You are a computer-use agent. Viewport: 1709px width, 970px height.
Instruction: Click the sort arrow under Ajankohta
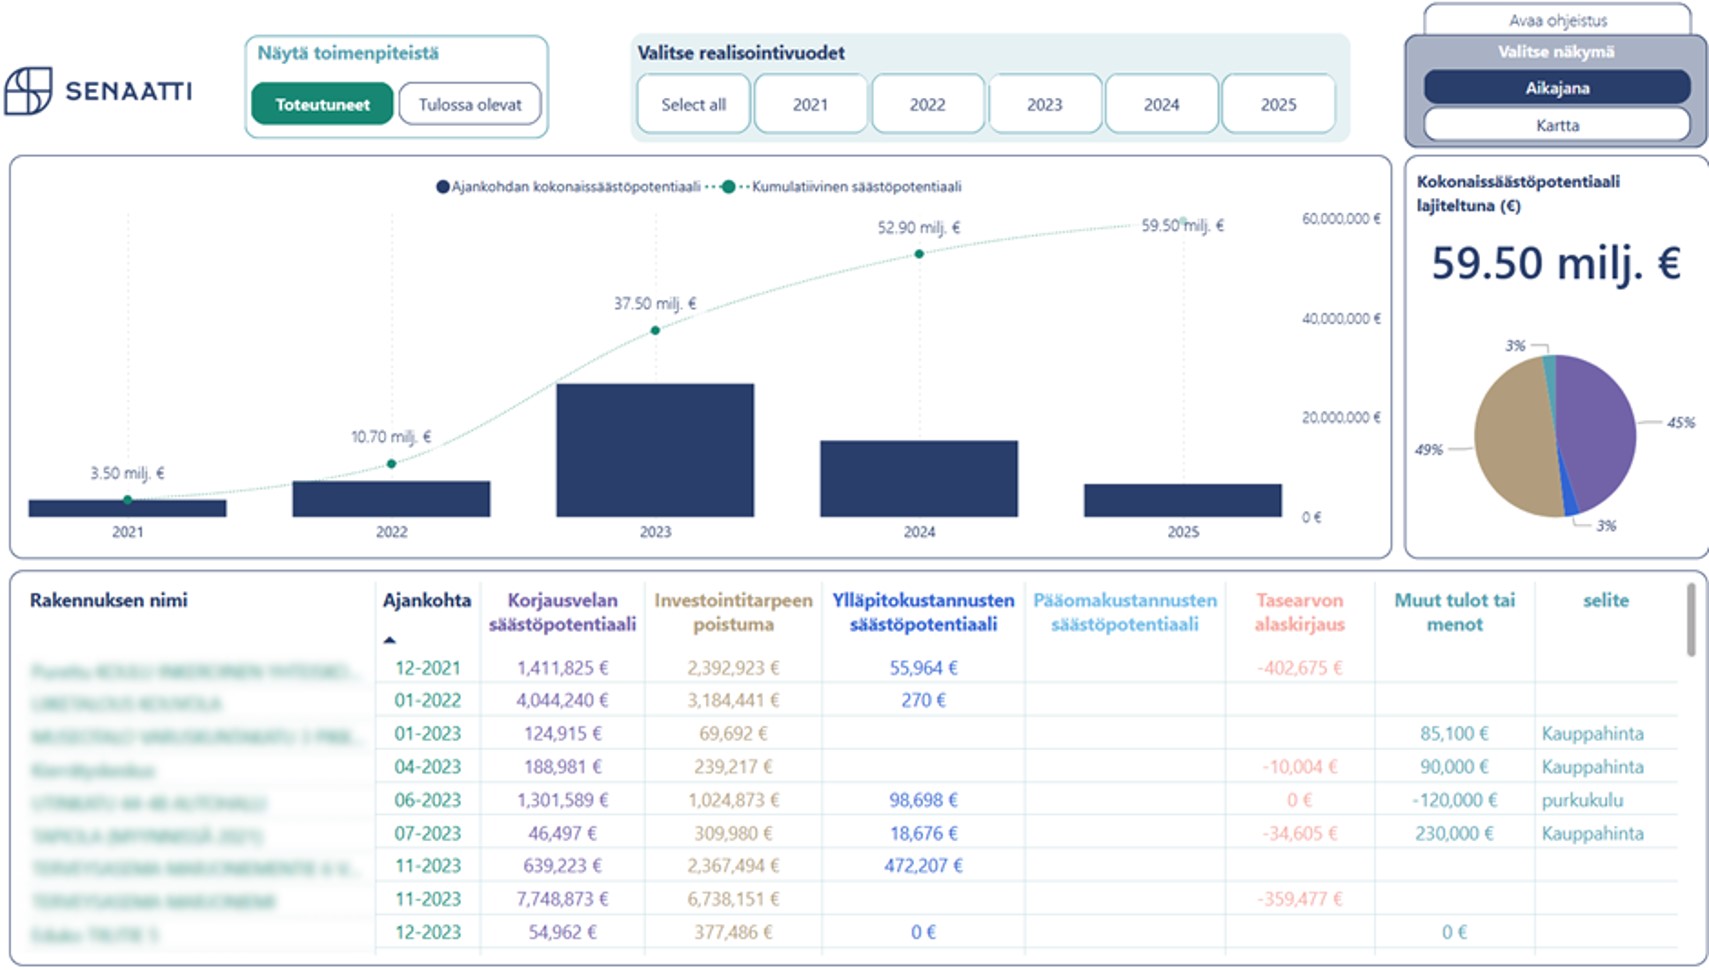[x=390, y=640]
